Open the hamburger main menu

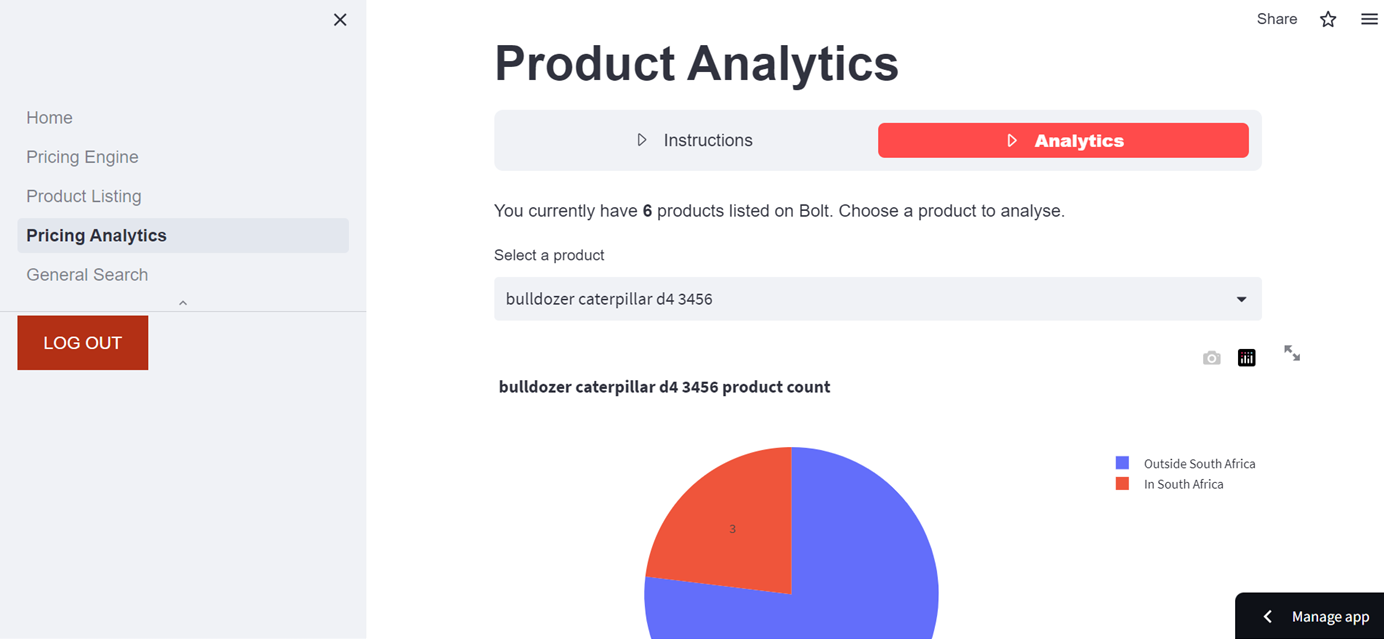[1369, 19]
